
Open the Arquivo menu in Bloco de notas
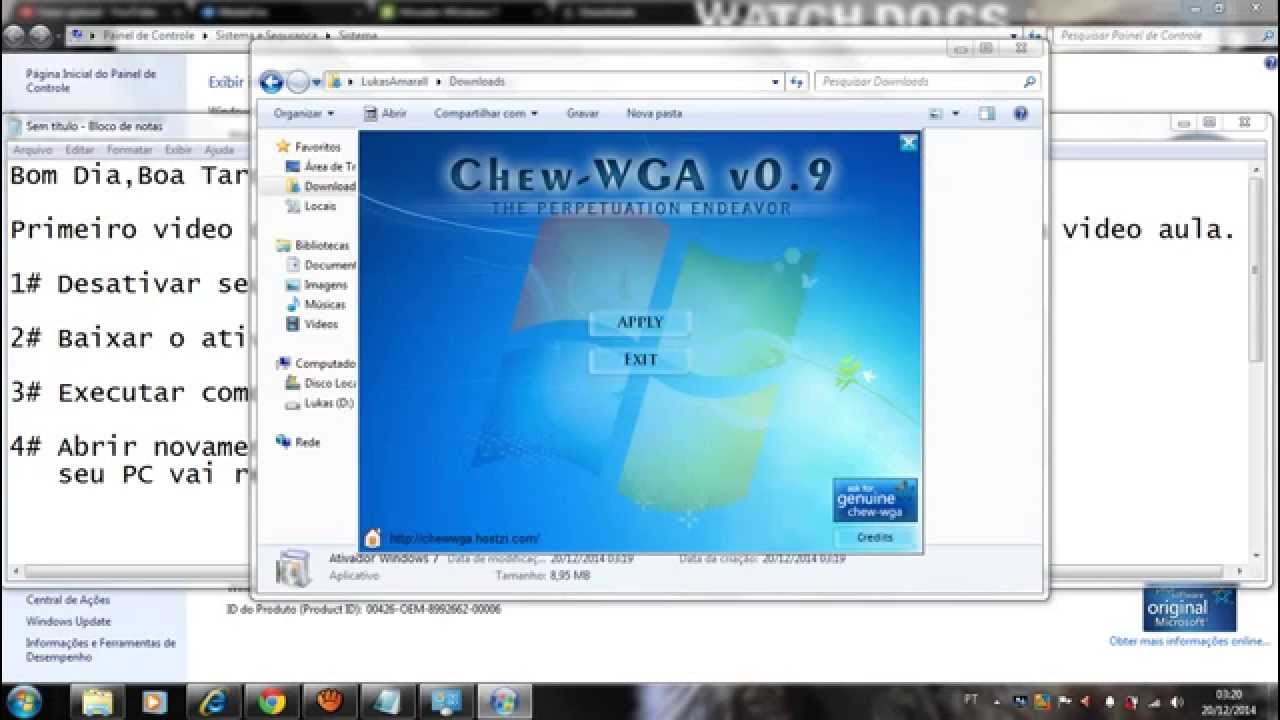[32, 150]
